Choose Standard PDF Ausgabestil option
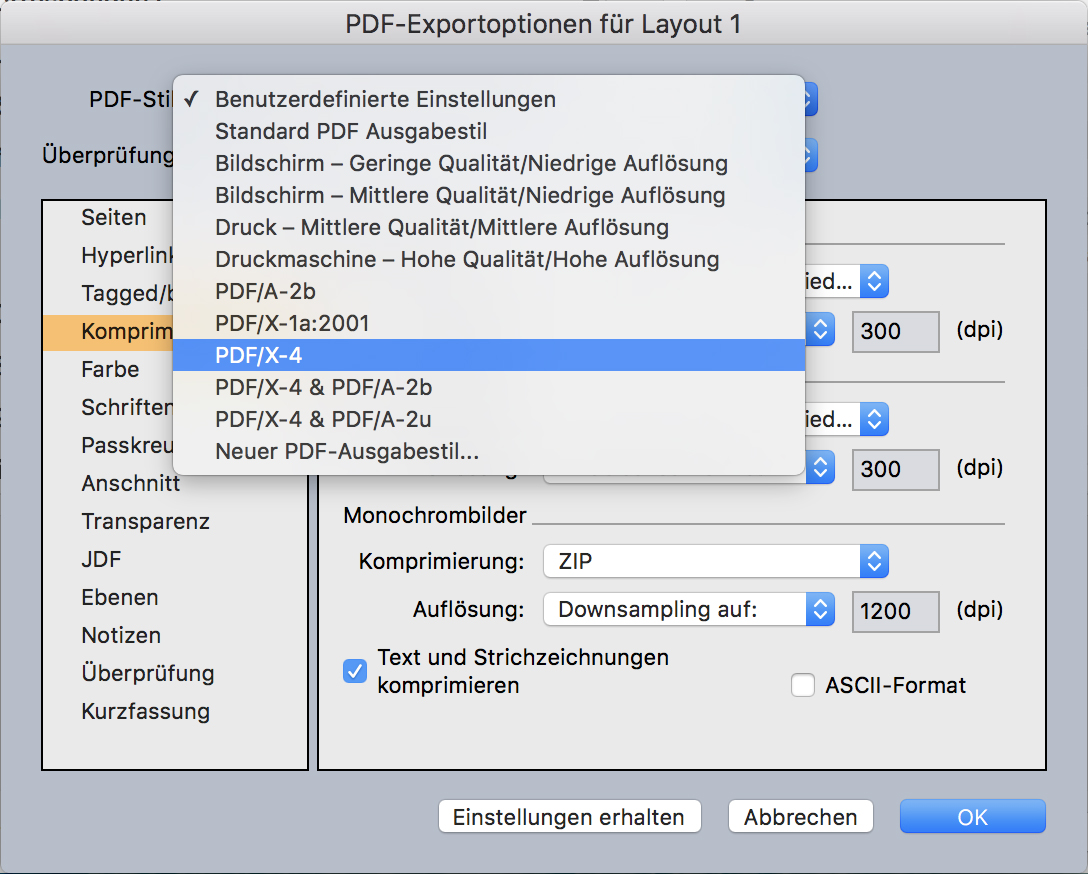Viewport: 1088px width, 874px height. pos(488,131)
